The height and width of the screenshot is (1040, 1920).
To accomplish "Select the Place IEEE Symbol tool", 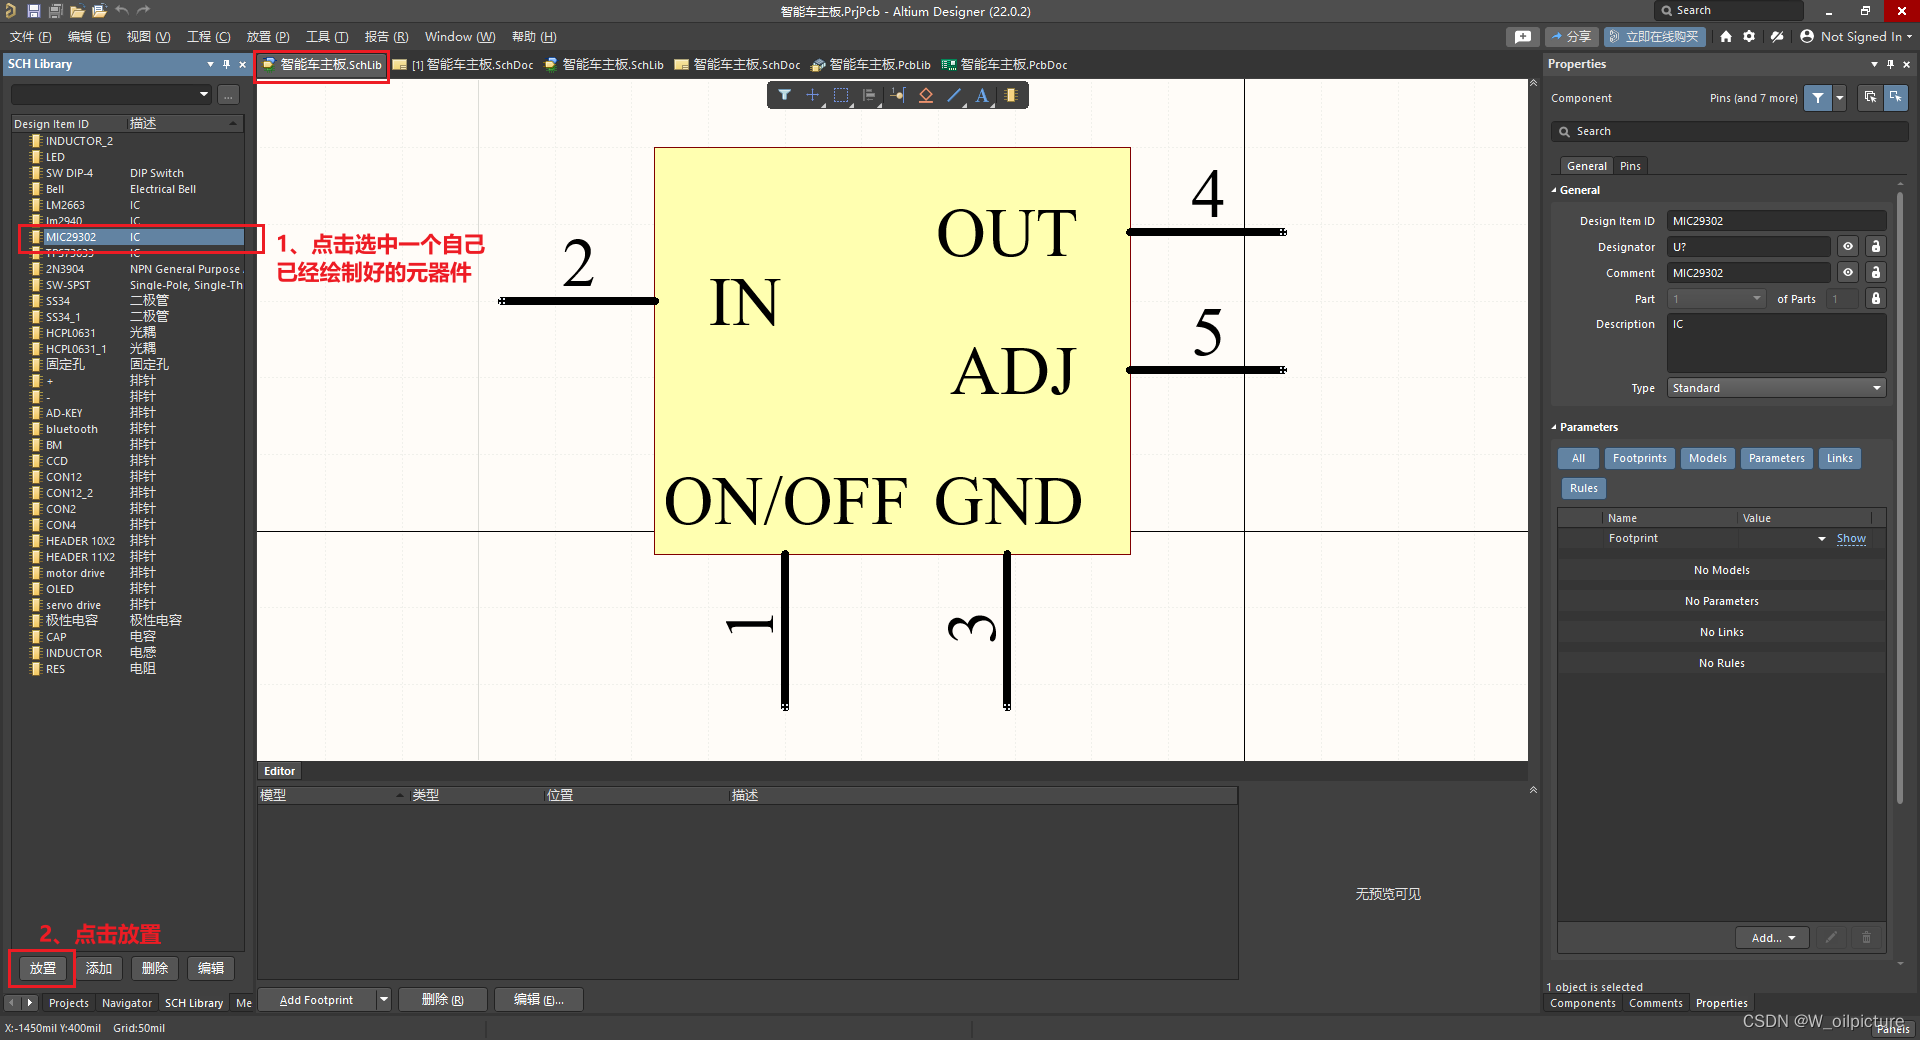I will point(926,95).
